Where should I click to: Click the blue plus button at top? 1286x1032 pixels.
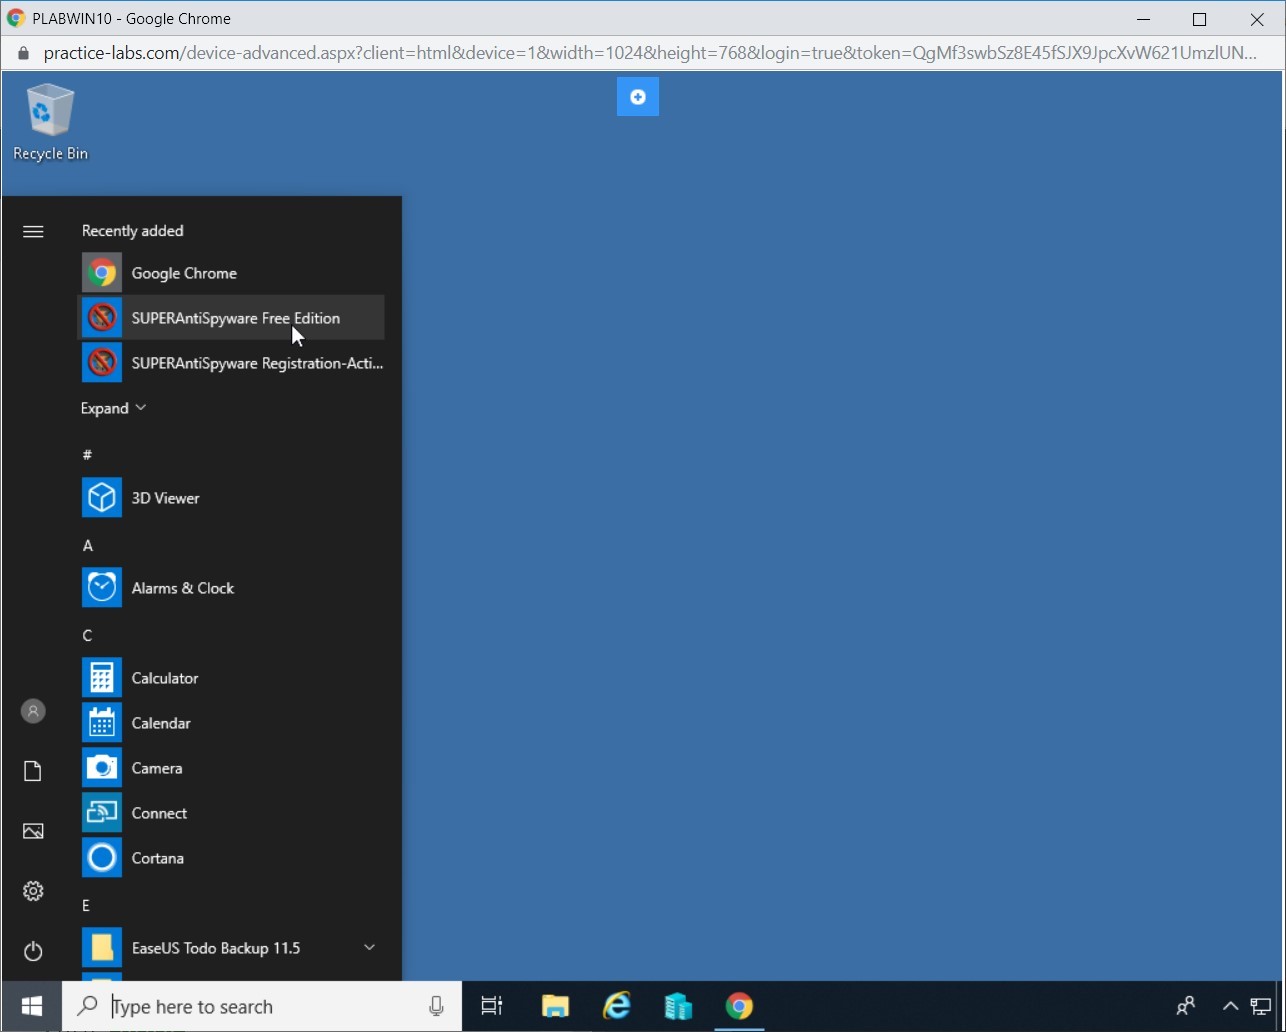[638, 97]
